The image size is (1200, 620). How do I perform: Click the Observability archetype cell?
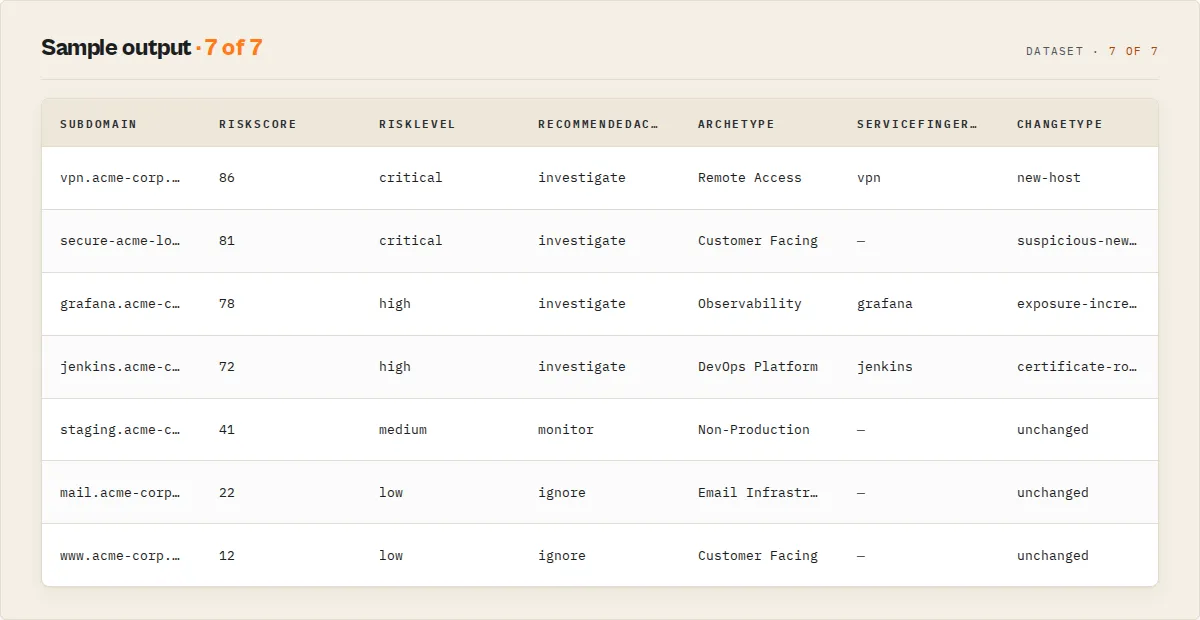[x=750, y=304]
